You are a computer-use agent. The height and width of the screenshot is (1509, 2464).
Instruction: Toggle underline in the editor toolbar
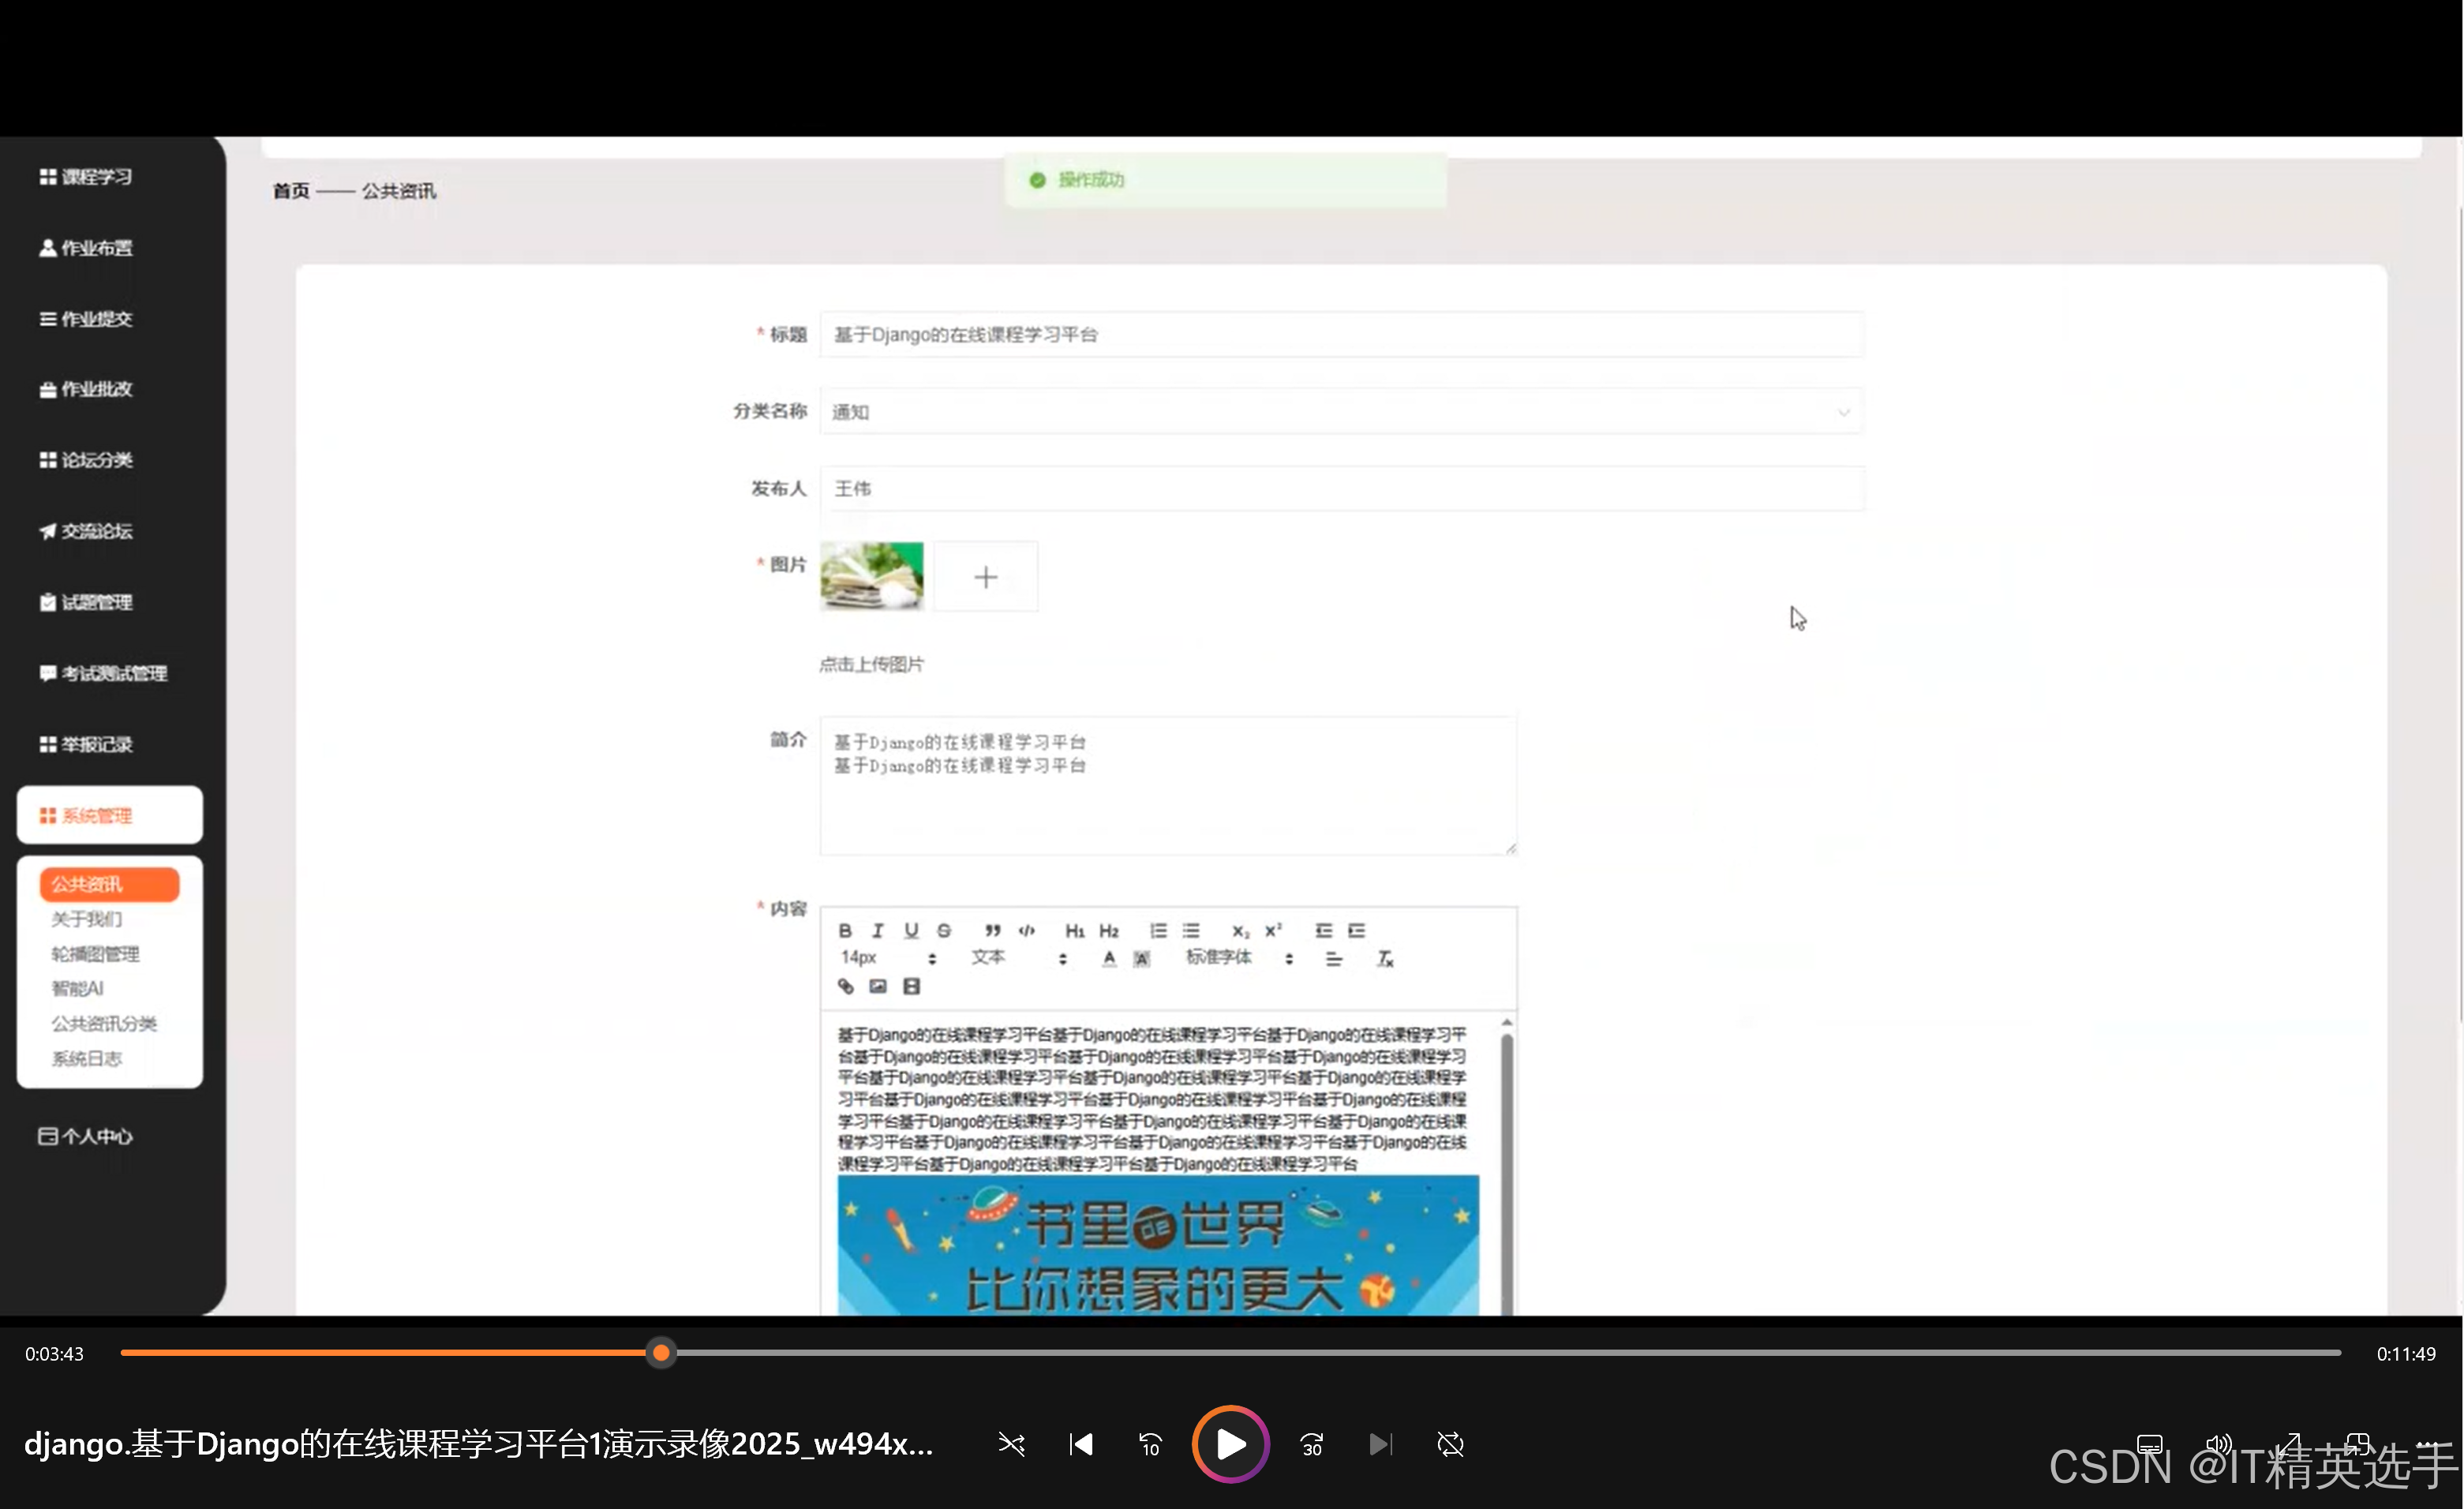[x=911, y=930]
